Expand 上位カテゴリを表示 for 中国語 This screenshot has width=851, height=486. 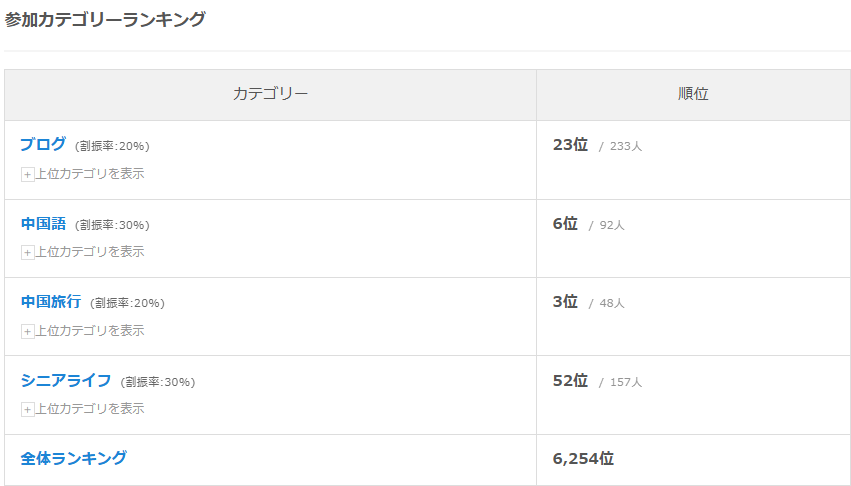click(90, 252)
